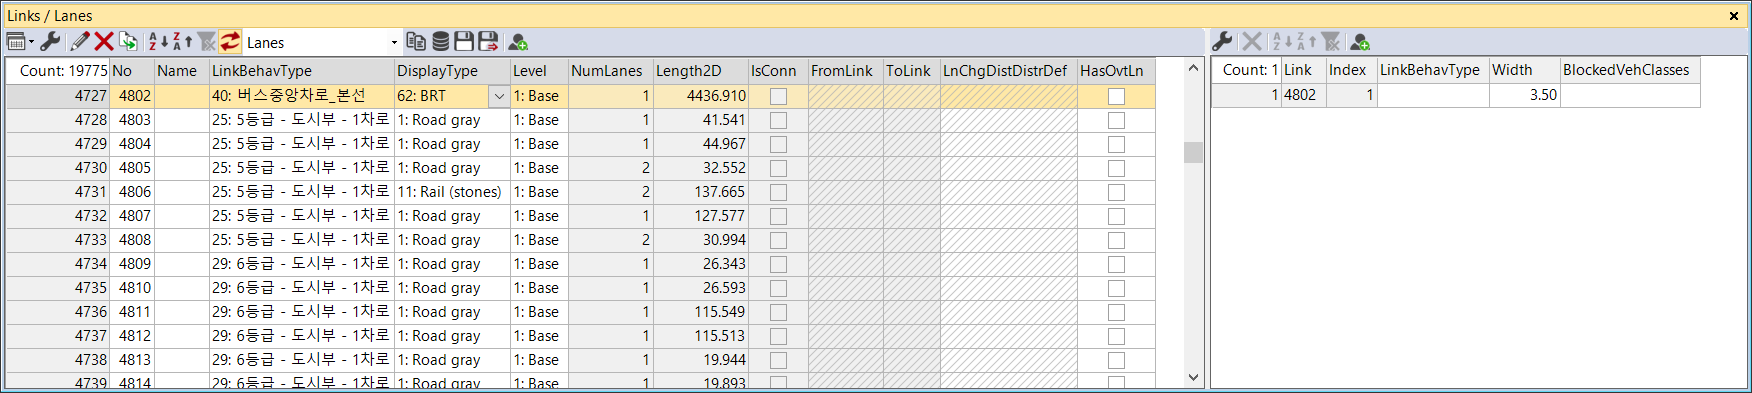The width and height of the screenshot is (1752, 393).
Task: Toggle HasOvtLn checkbox for link 4805
Action: tap(1116, 168)
